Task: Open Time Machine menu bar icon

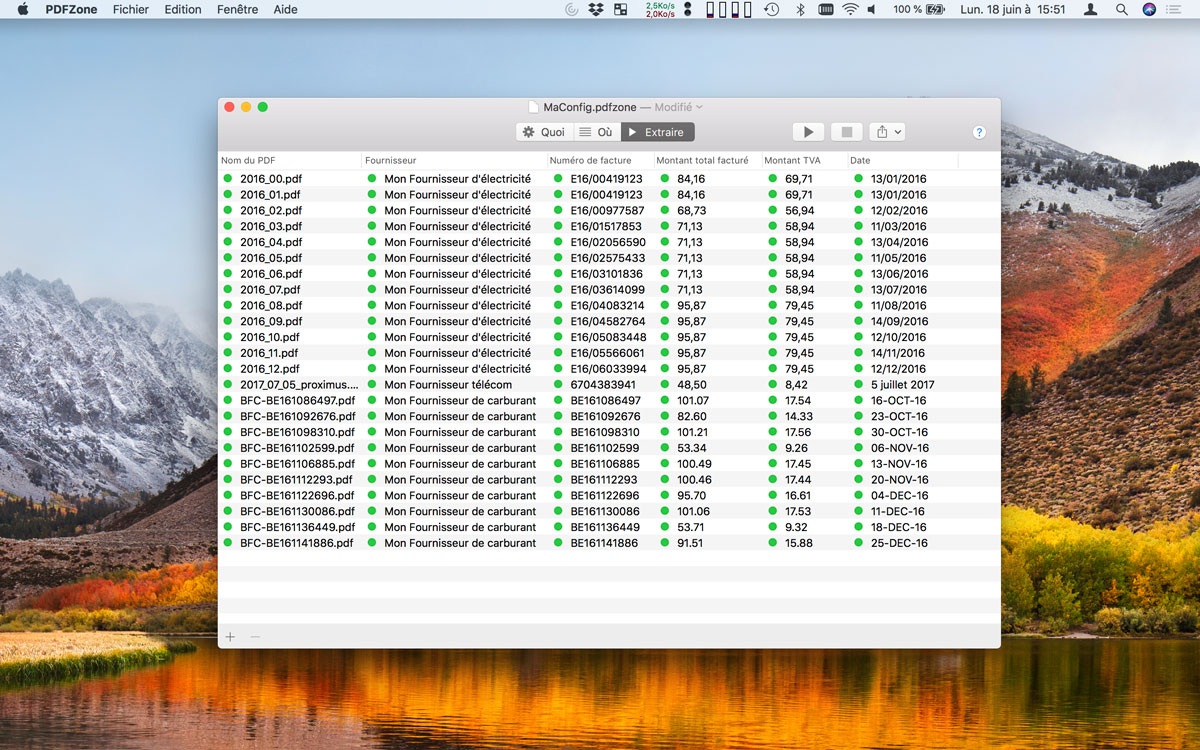Action: pos(771,9)
